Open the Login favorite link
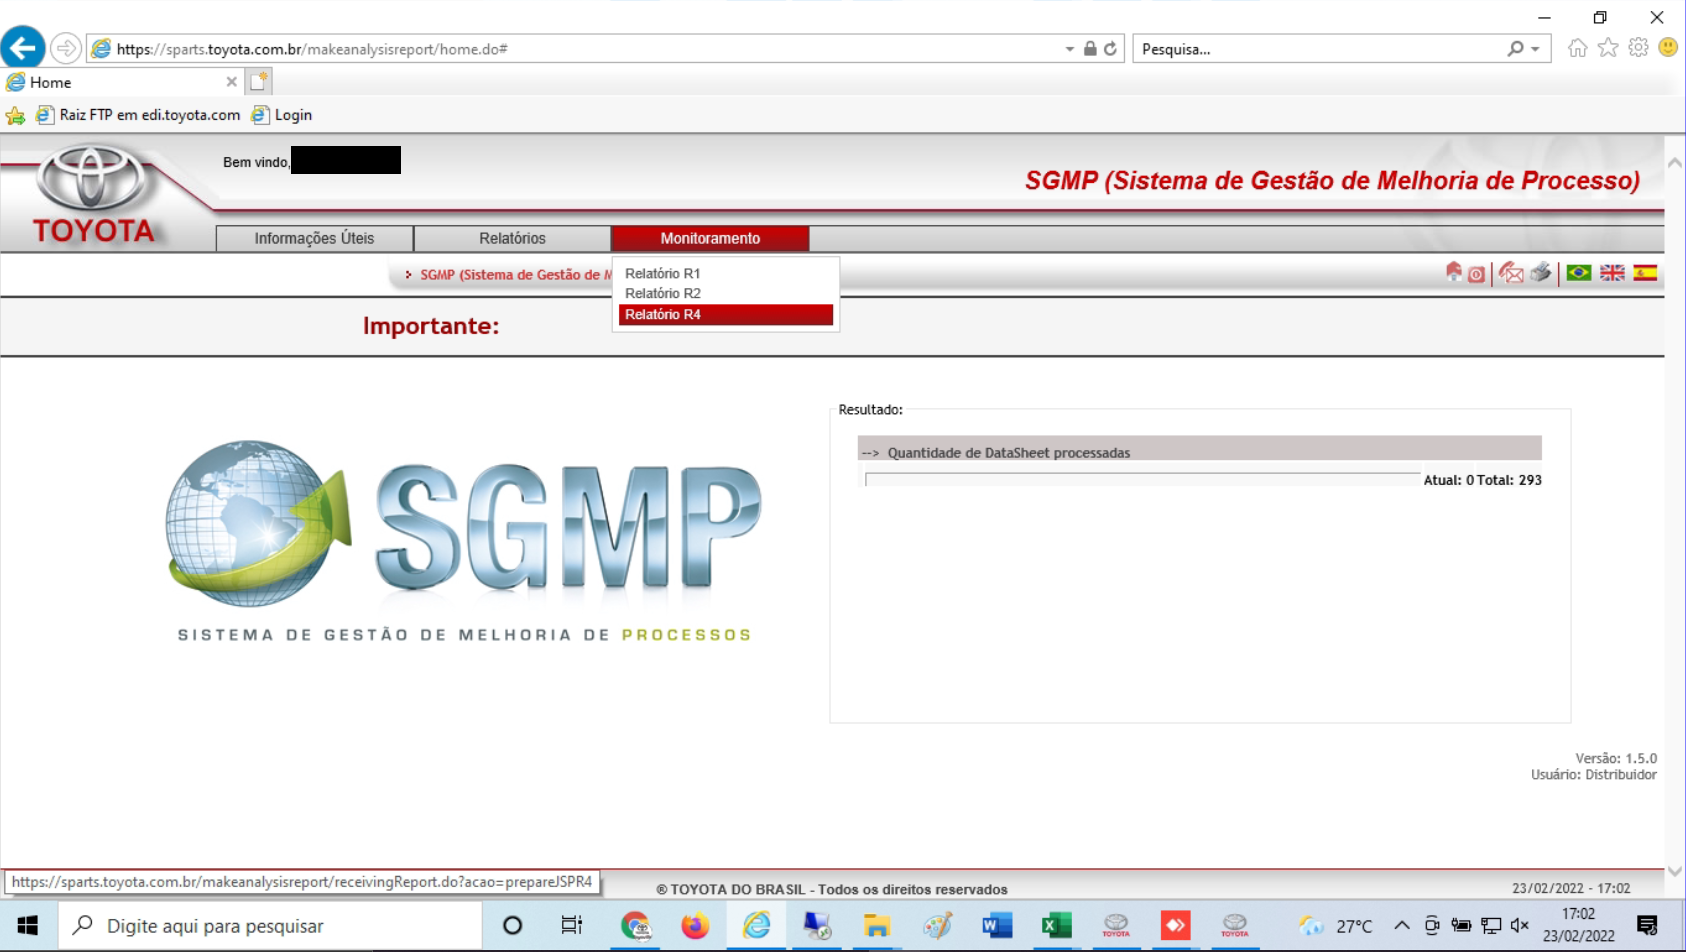 (281, 115)
